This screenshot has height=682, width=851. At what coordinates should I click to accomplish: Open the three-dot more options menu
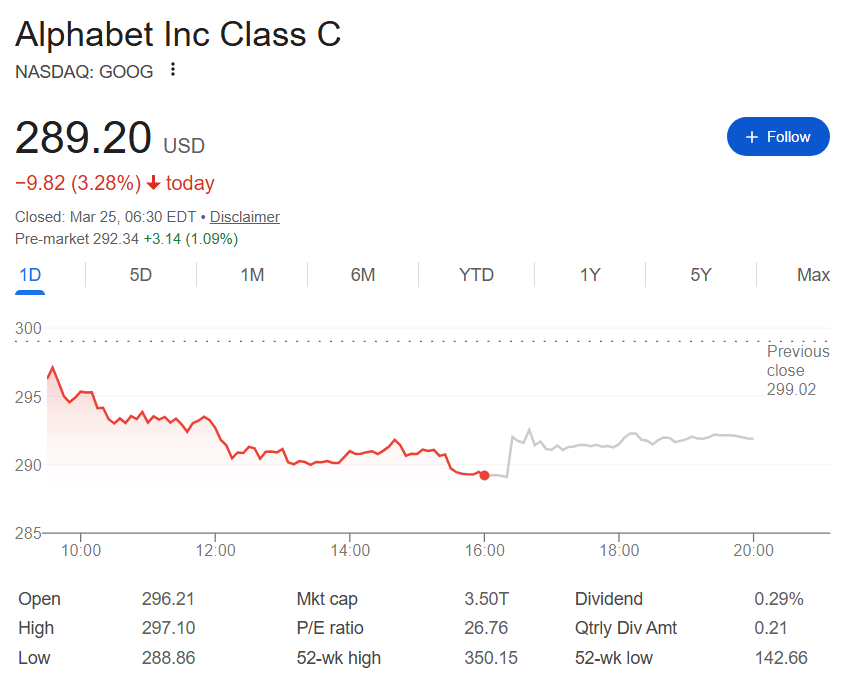[173, 70]
